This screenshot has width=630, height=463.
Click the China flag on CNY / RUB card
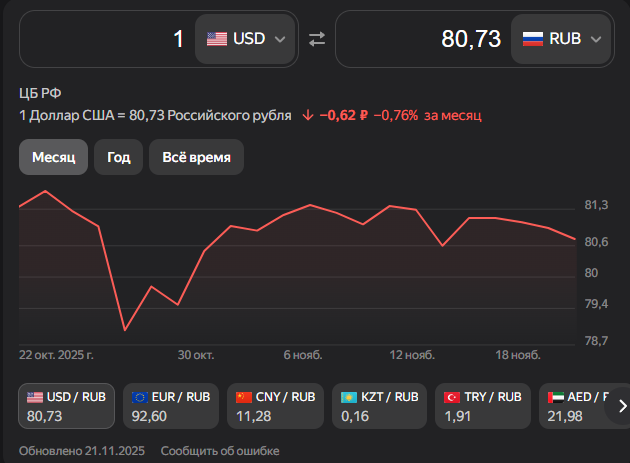pyautogui.click(x=244, y=397)
